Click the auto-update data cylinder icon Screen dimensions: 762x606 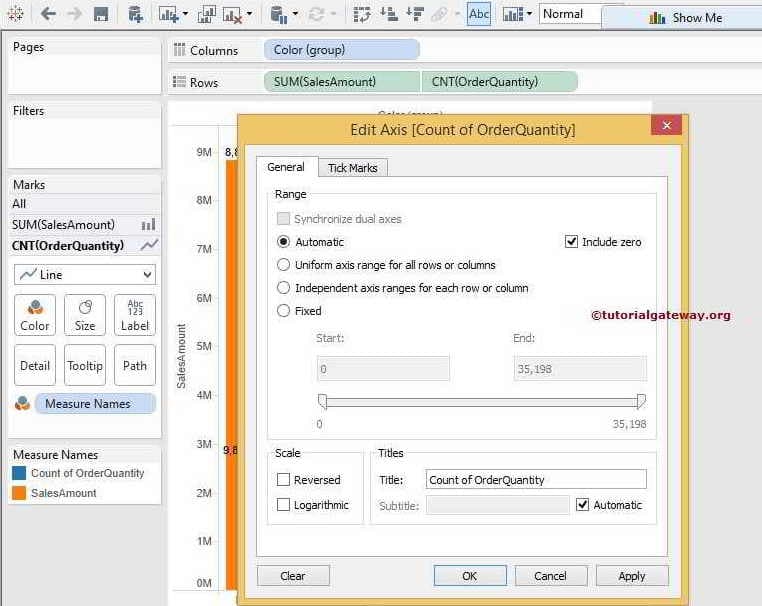pyautogui.click(x=278, y=15)
